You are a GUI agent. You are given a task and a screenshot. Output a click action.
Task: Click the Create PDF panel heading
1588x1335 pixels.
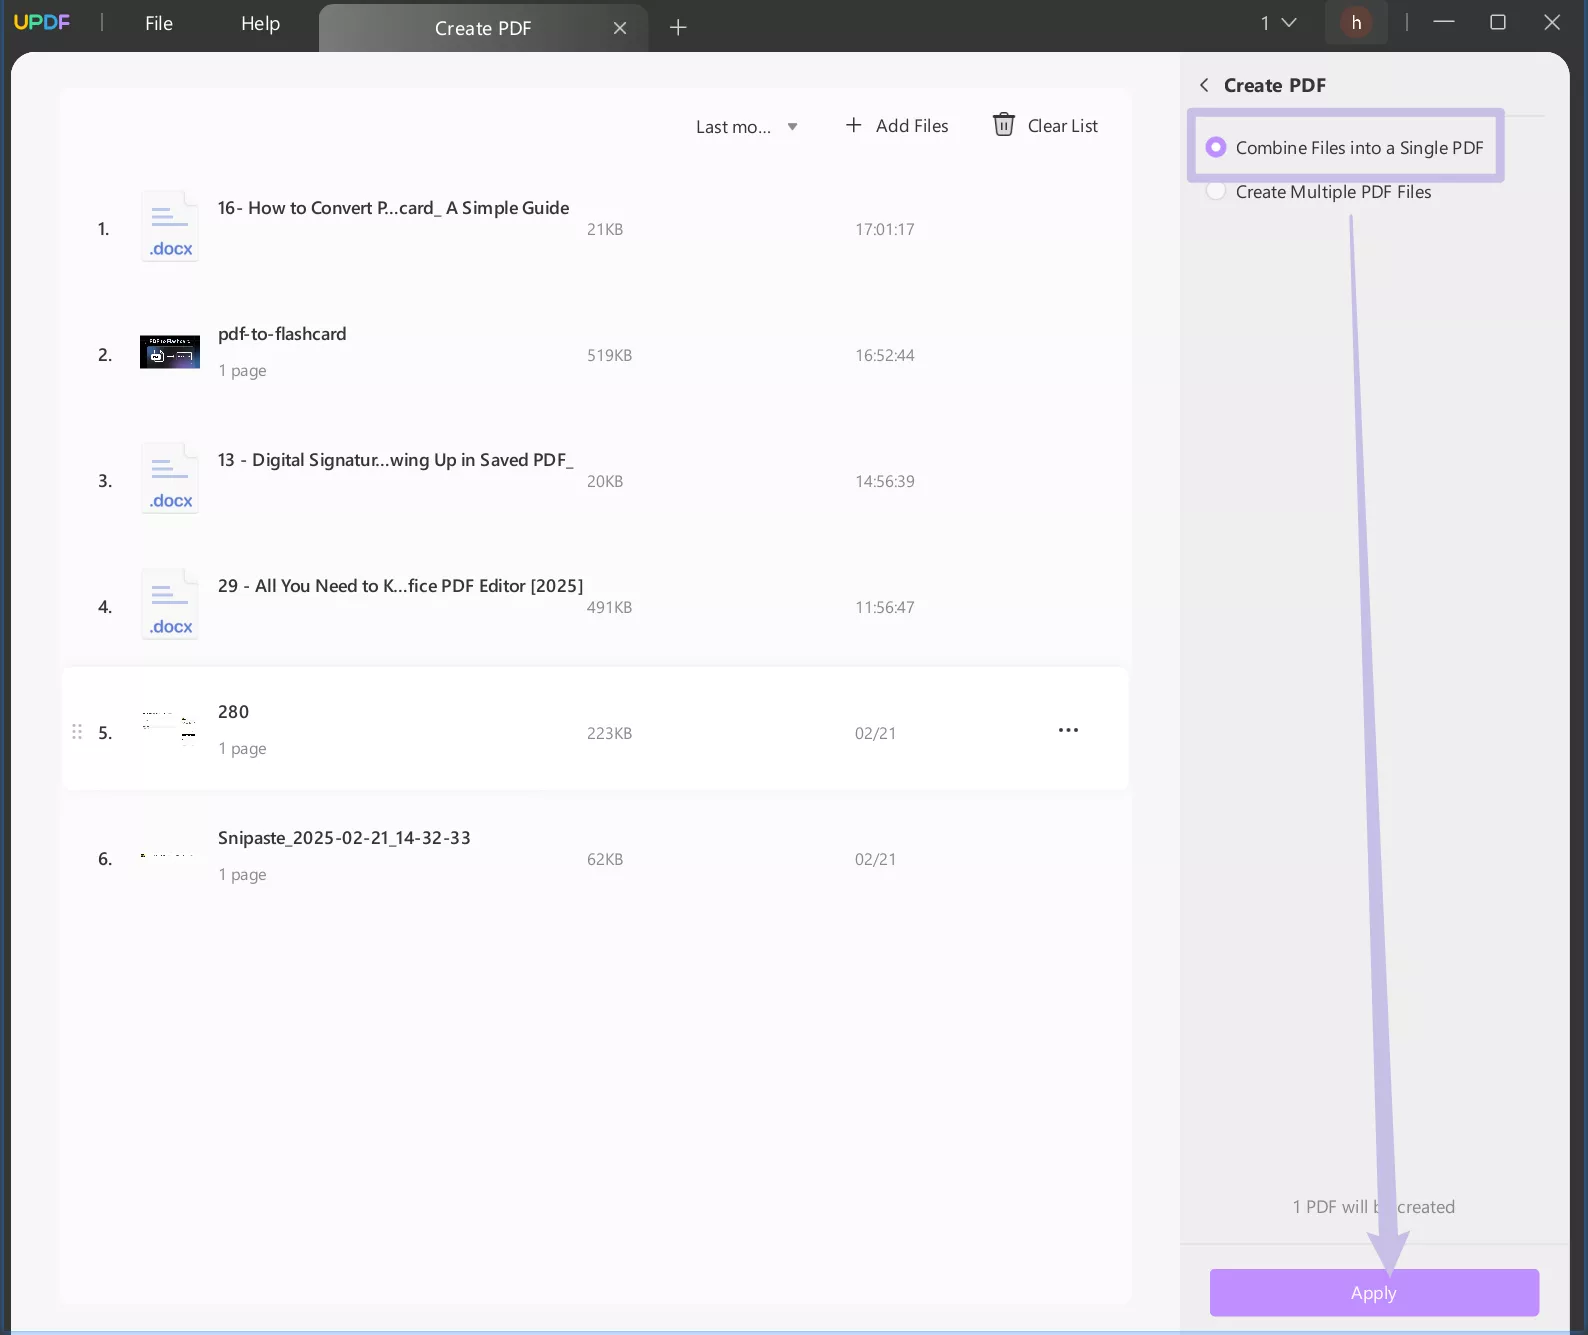tap(1275, 85)
